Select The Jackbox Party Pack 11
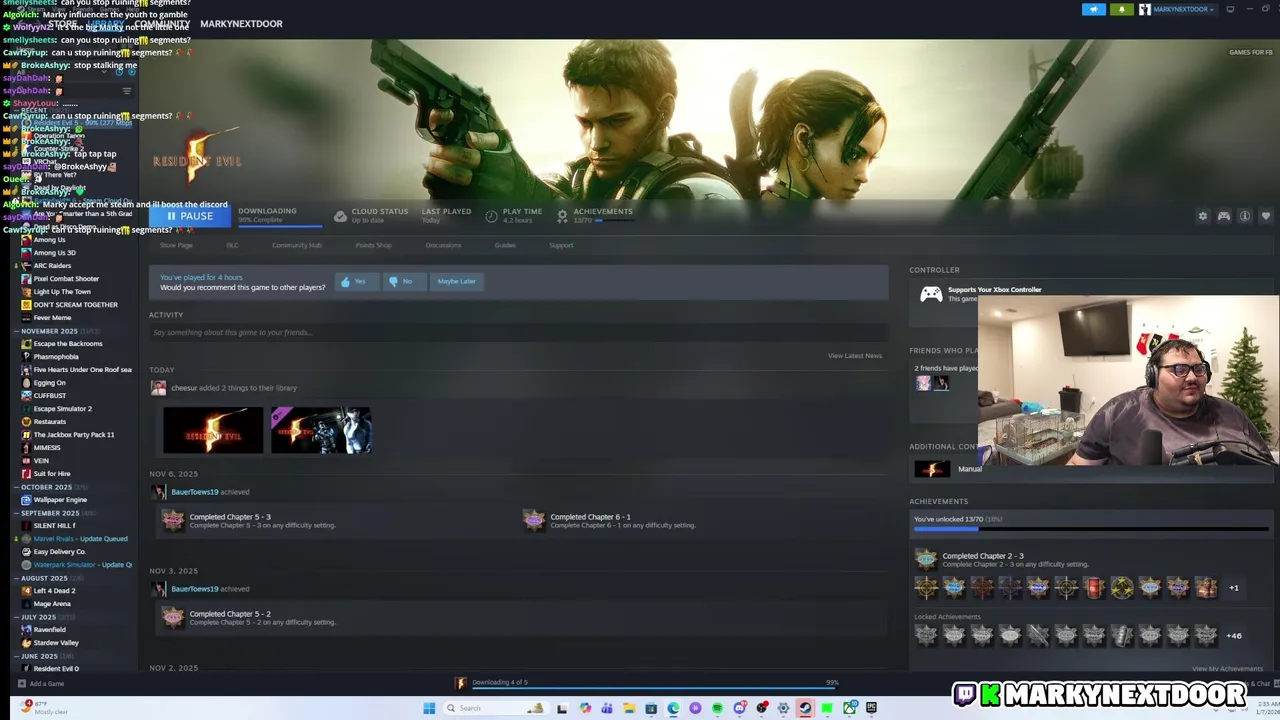This screenshot has height=720, width=1280. coord(74,435)
